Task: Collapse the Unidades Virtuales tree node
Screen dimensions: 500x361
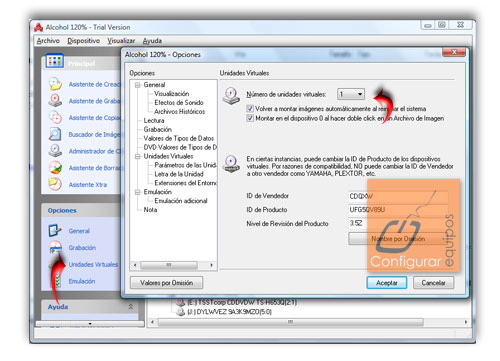Action: (137, 156)
